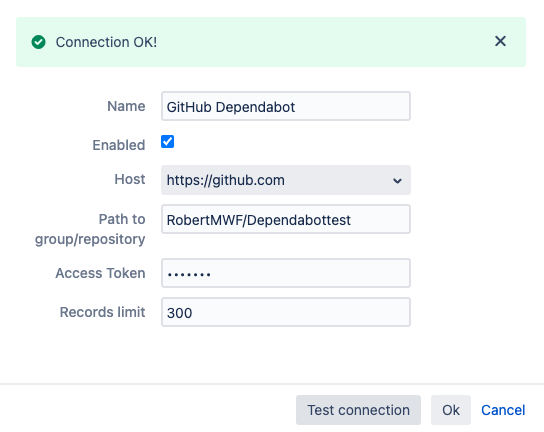Run Test connection
The width and height of the screenshot is (544, 432).
coord(358,410)
